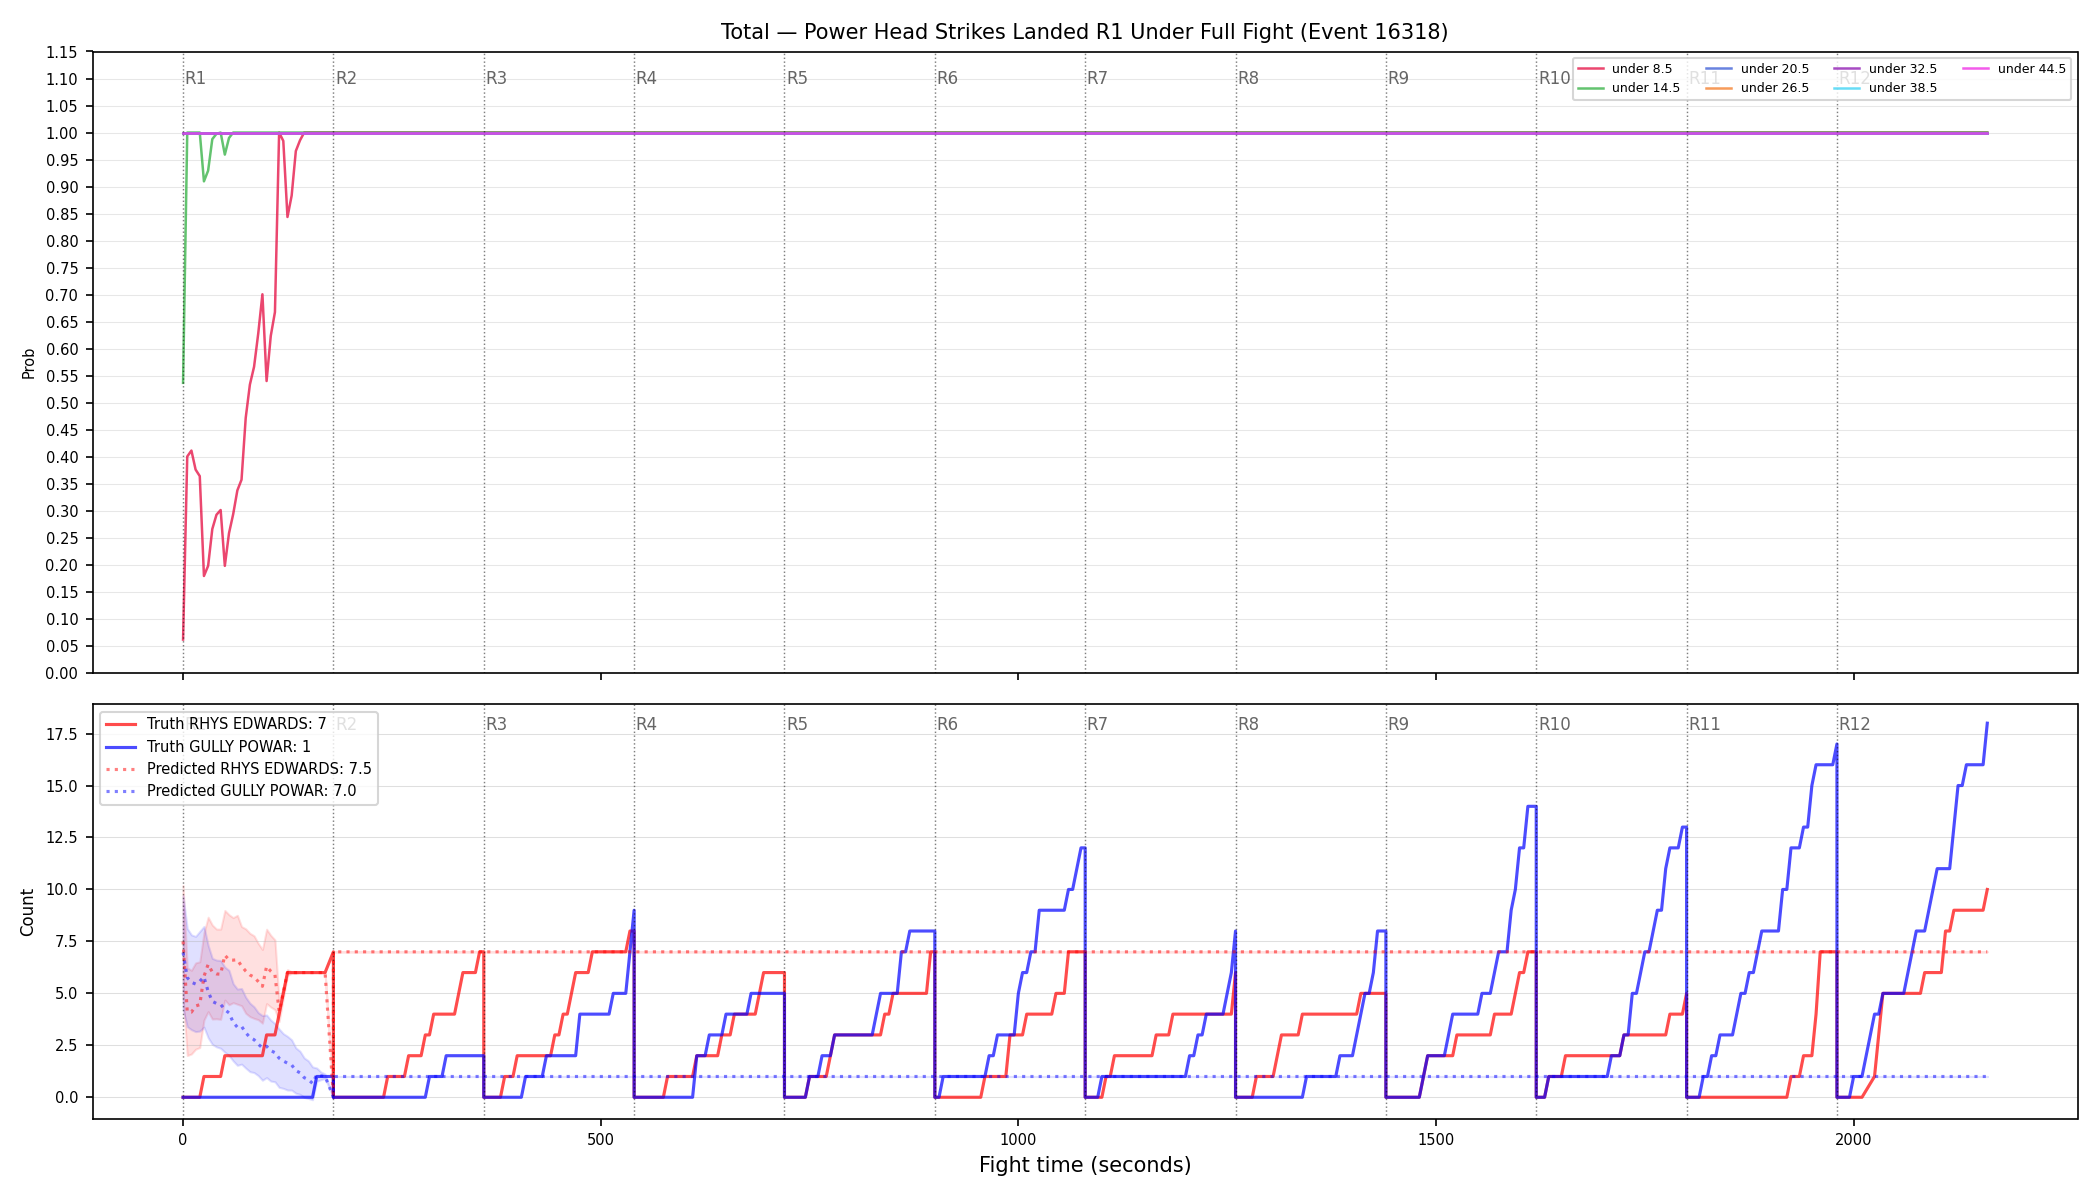Click the 1500 tick on fight time axis
This screenshot has height=1200, width=2100.
click(1436, 1139)
